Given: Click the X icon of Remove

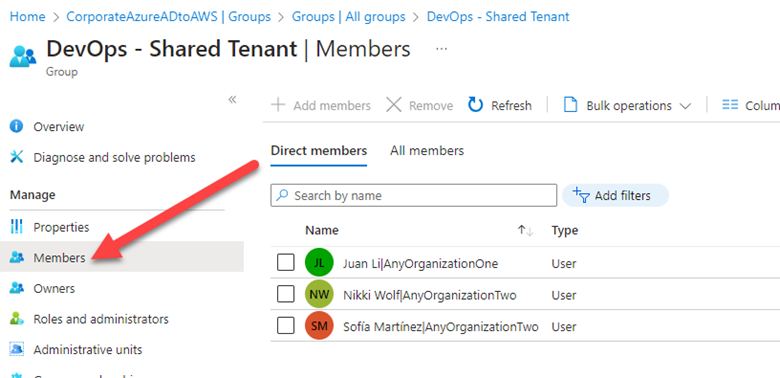Looking at the screenshot, I should 393,105.
